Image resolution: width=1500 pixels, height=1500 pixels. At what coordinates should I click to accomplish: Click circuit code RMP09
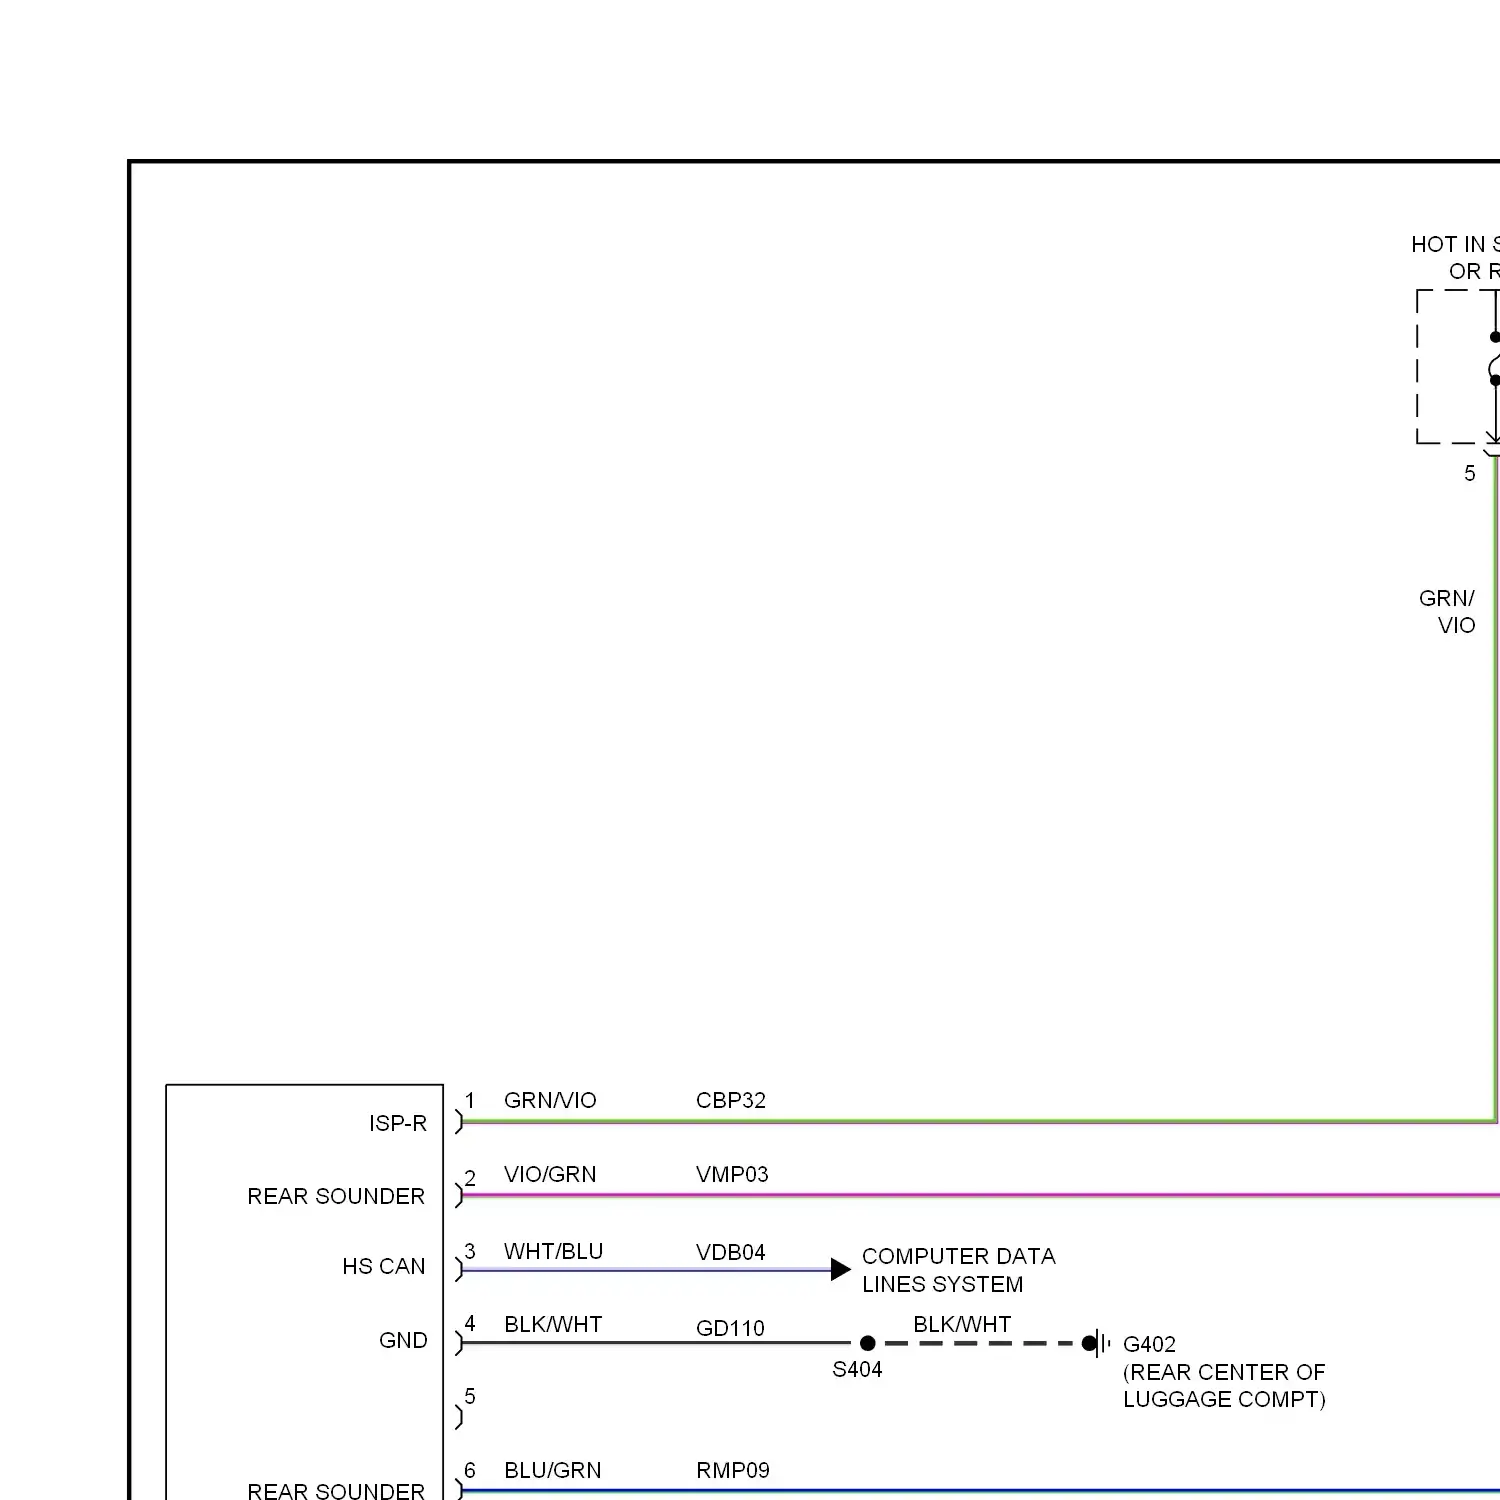[733, 1470]
